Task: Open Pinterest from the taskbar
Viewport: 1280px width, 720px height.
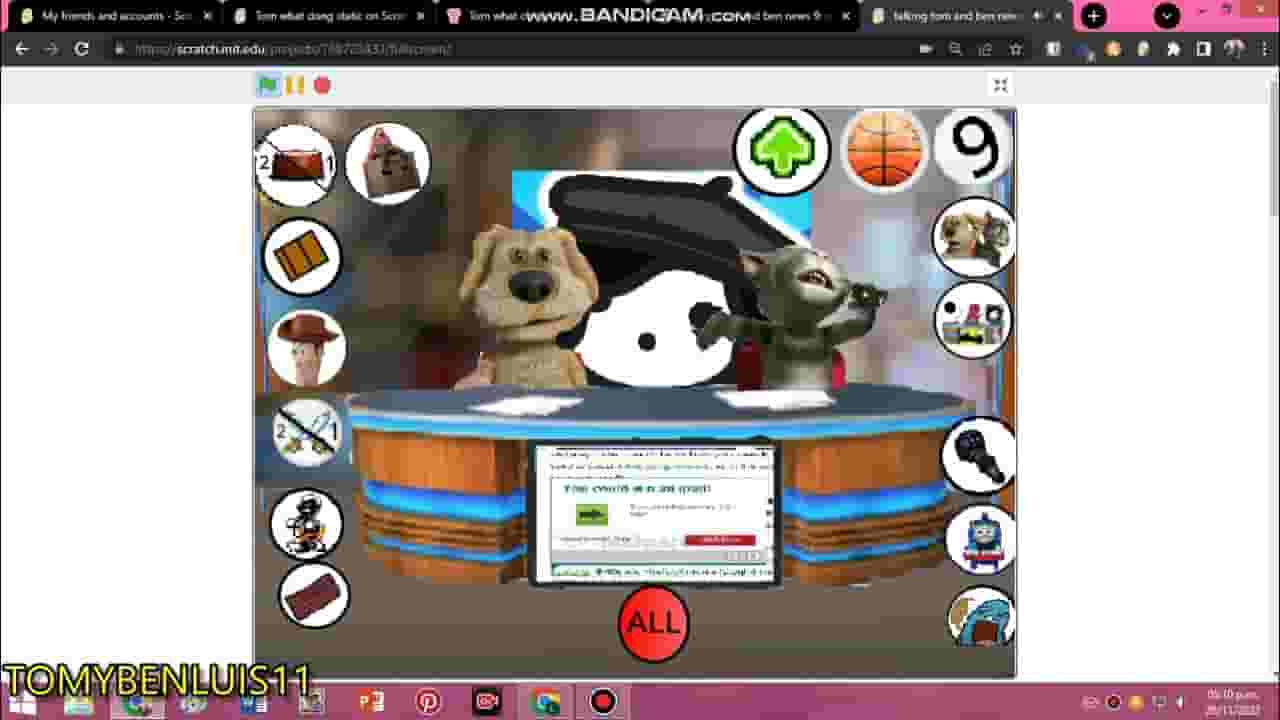Action: pyautogui.click(x=429, y=702)
